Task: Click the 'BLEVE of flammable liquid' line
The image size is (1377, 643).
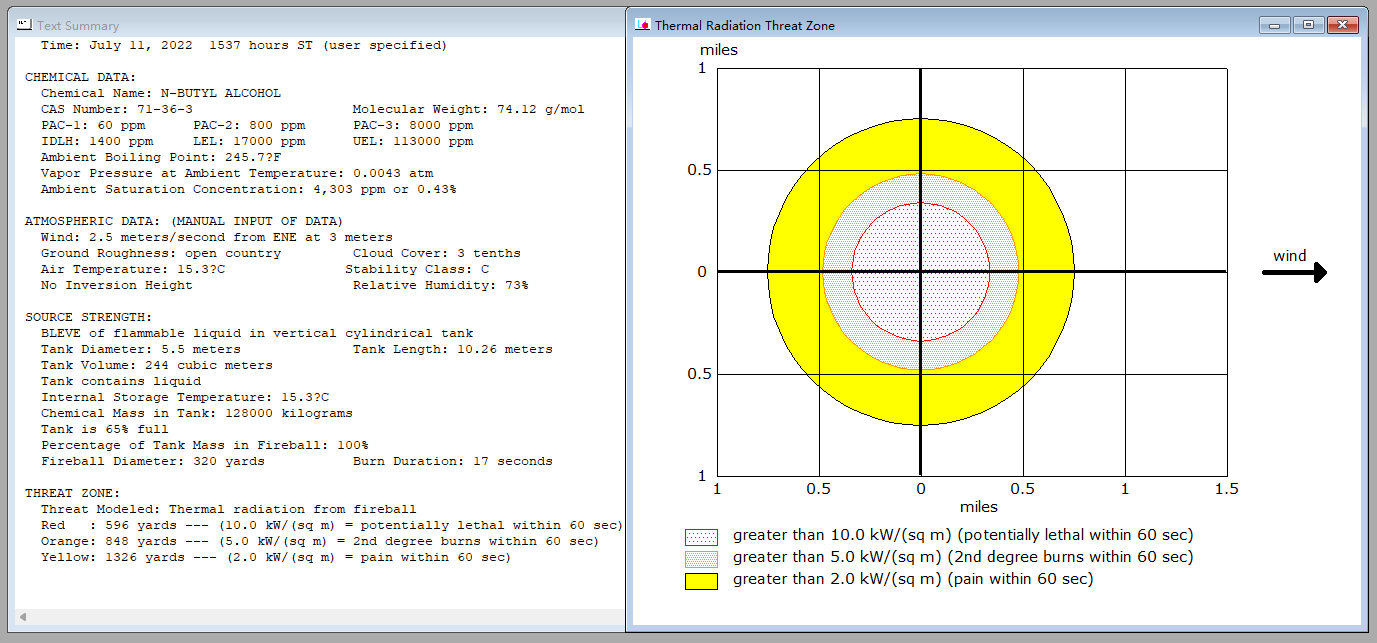Action: 257,333
